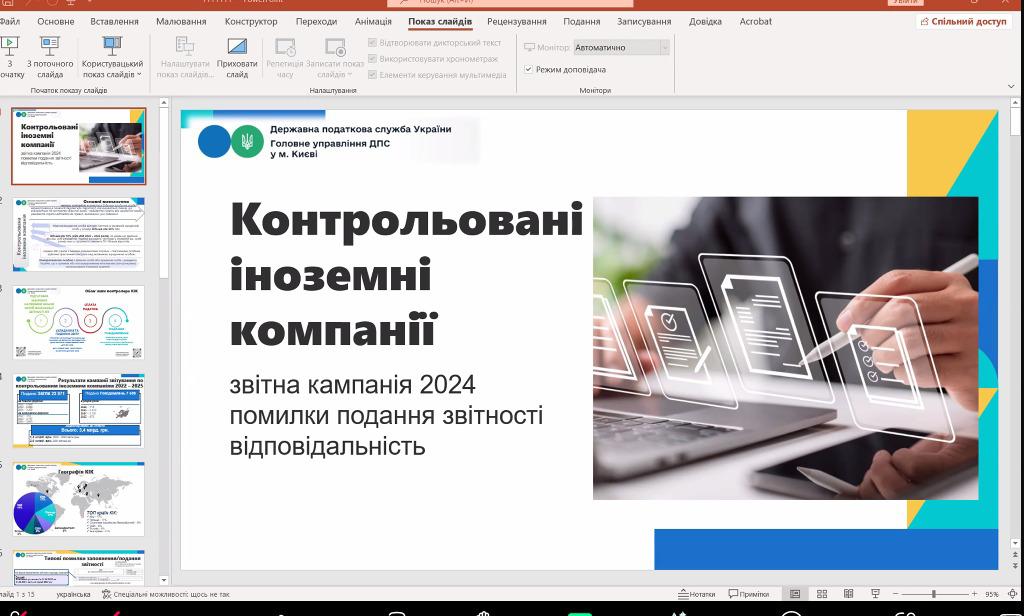1024x616 pixels.
Task: Click the thumbnail pane scroll down arrow
Action: click(164, 580)
